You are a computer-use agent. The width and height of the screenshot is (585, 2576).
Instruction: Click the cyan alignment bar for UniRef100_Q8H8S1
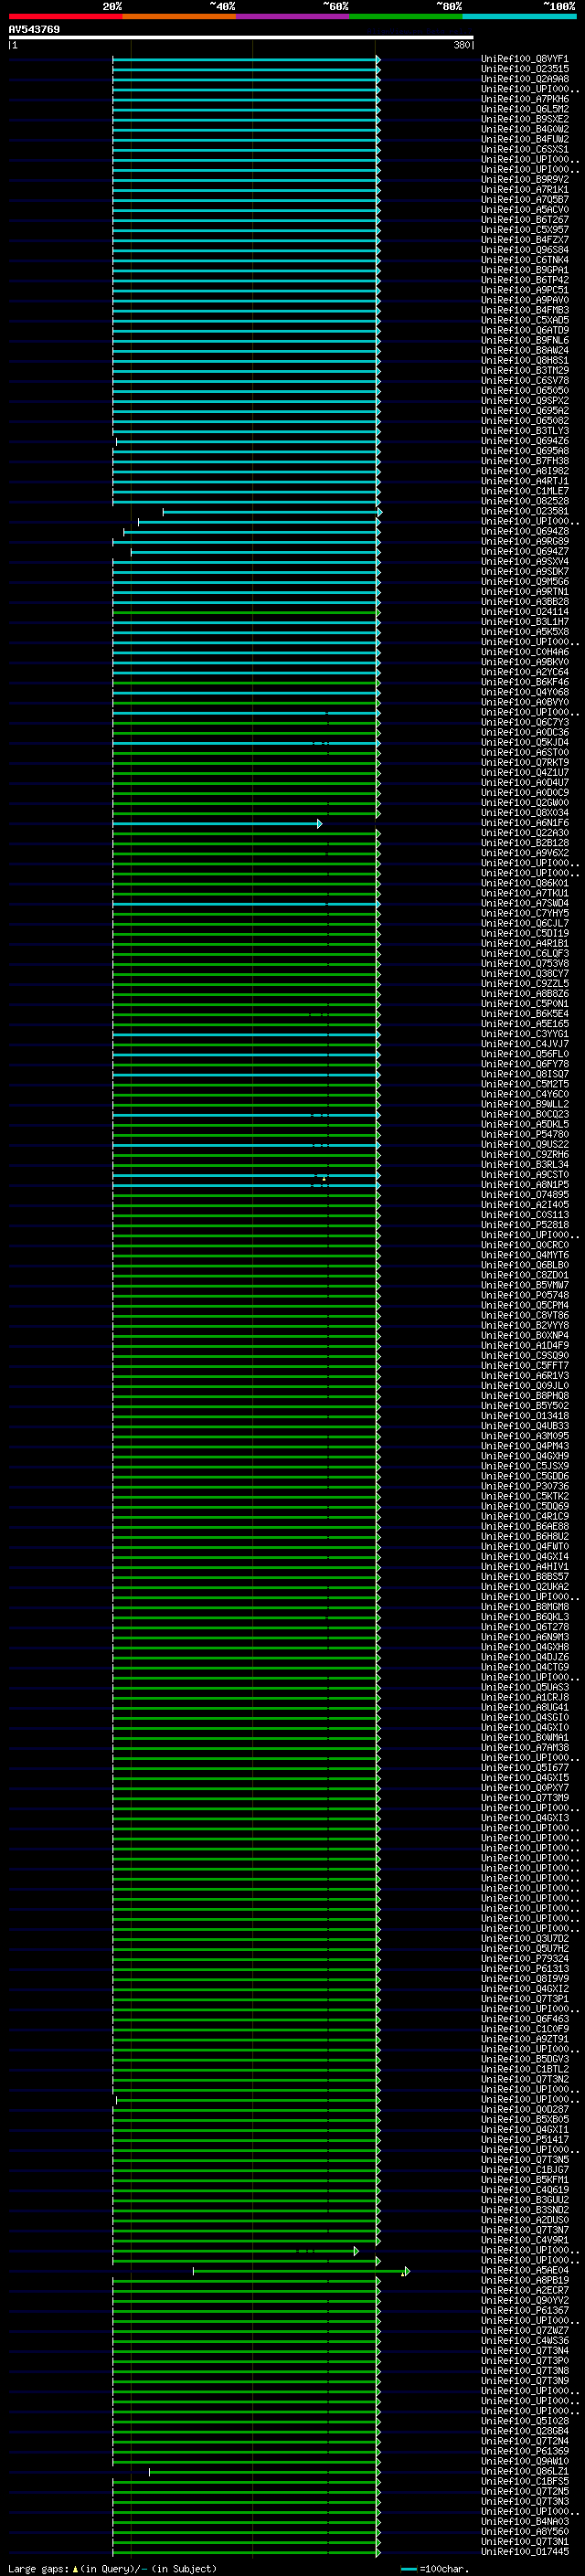246,361
